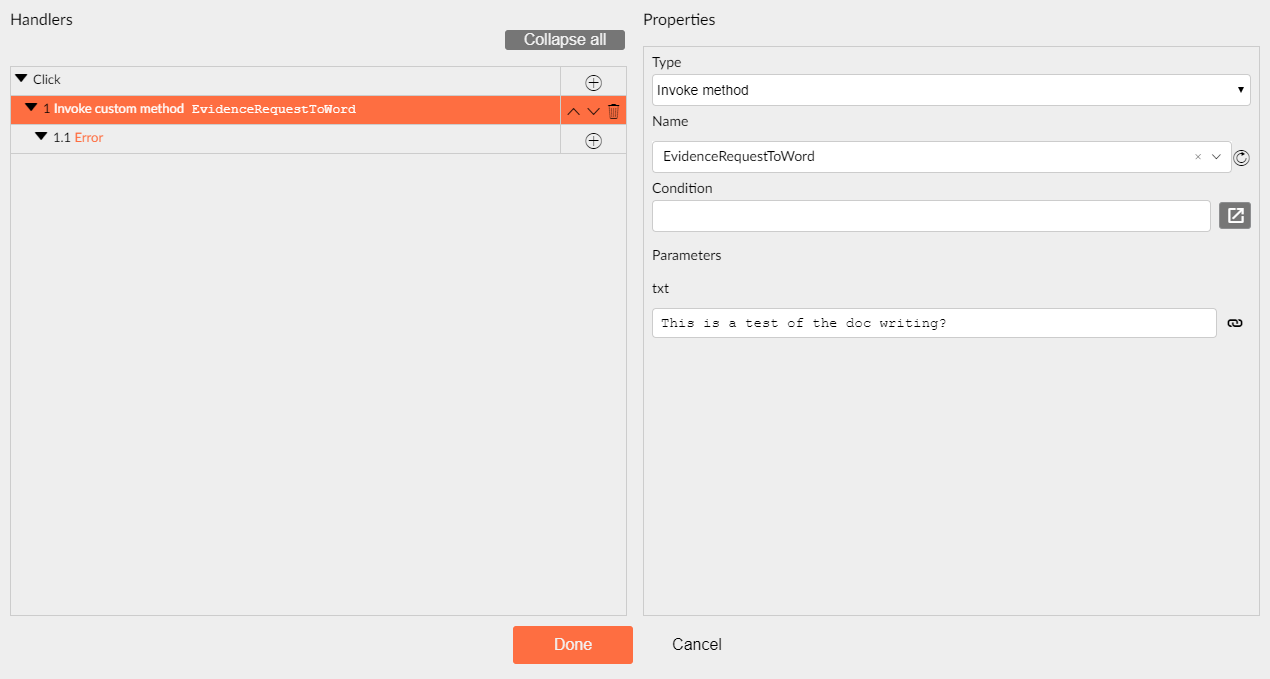The height and width of the screenshot is (679, 1270).
Task: Refresh the method Name list
Action: [x=1242, y=157]
